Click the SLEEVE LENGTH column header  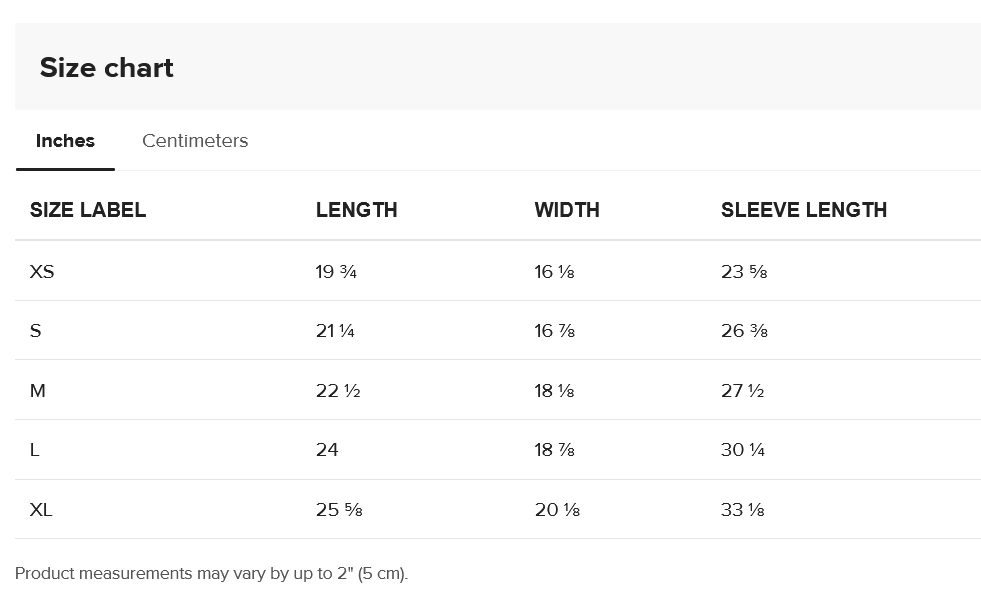pos(804,210)
